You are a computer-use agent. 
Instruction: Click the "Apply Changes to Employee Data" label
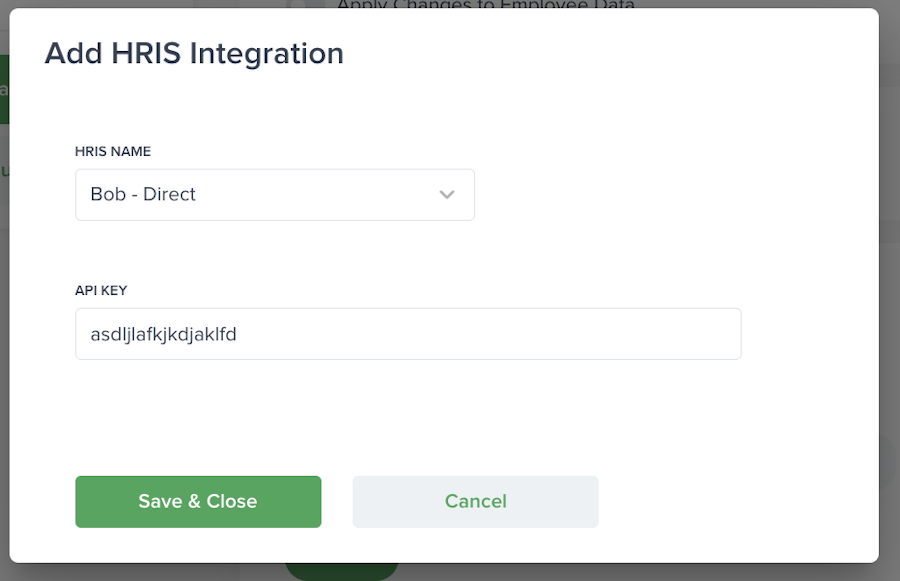[x=485, y=4]
